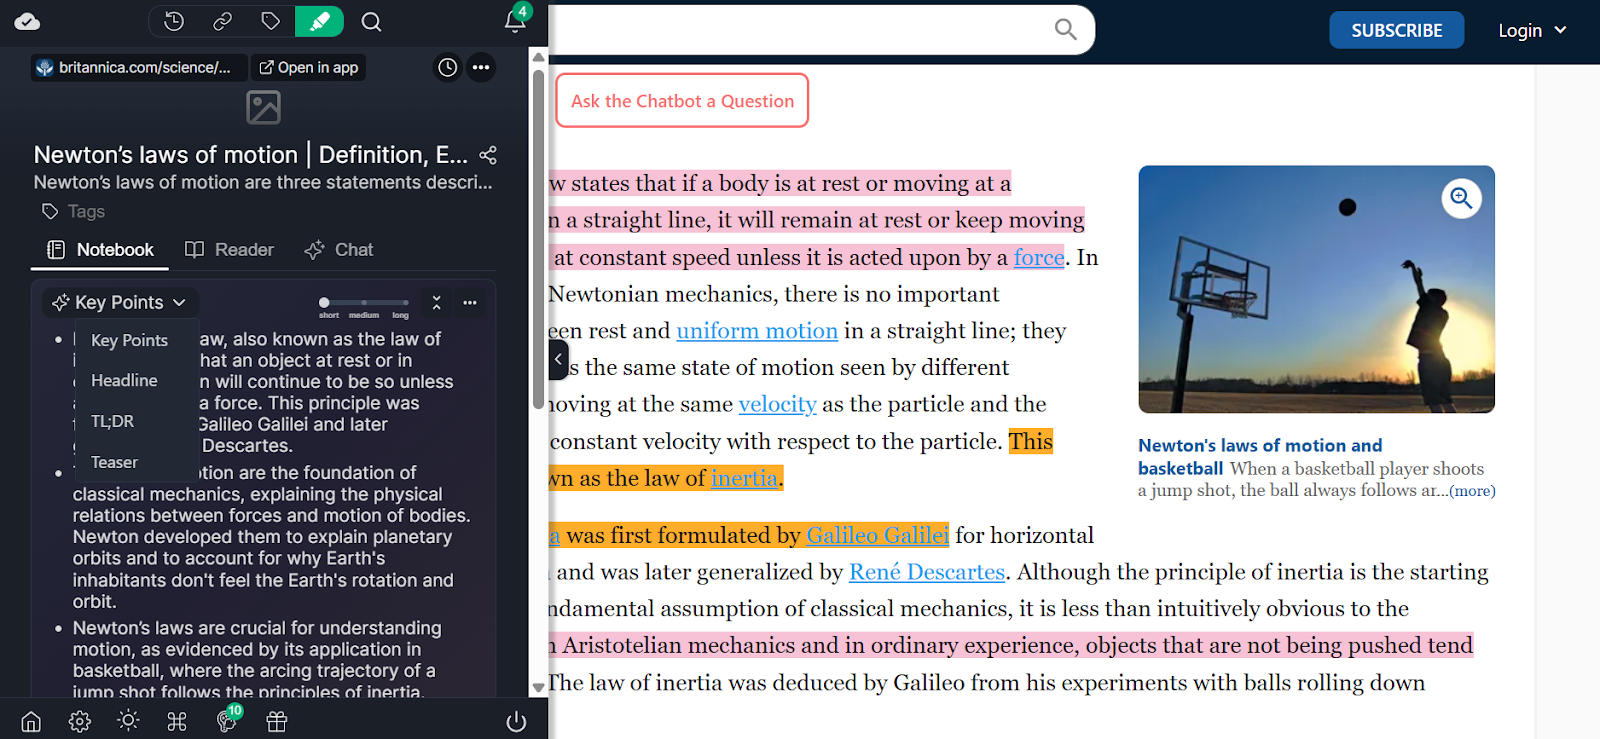Expand the Login dropdown menu
The height and width of the screenshot is (739, 1600).
coord(1532,31)
